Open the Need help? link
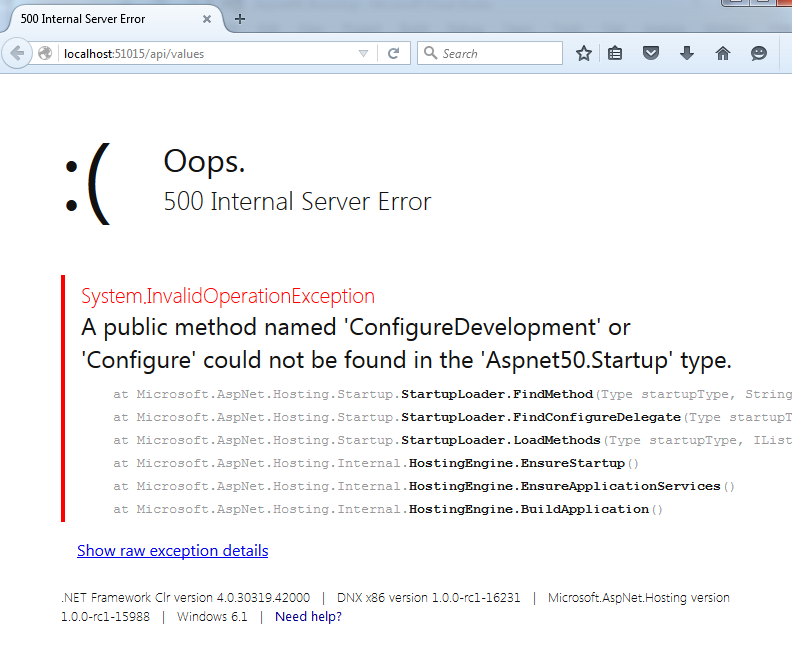This screenshot has height=651, width=792. point(308,616)
